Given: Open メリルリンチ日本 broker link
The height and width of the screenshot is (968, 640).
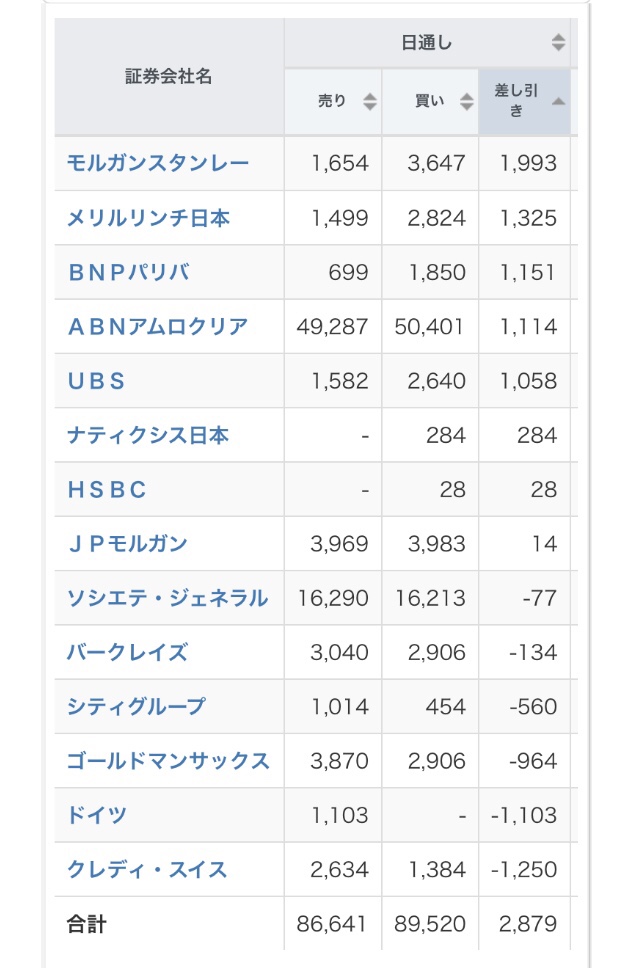Looking at the screenshot, I should coord(148,217).
